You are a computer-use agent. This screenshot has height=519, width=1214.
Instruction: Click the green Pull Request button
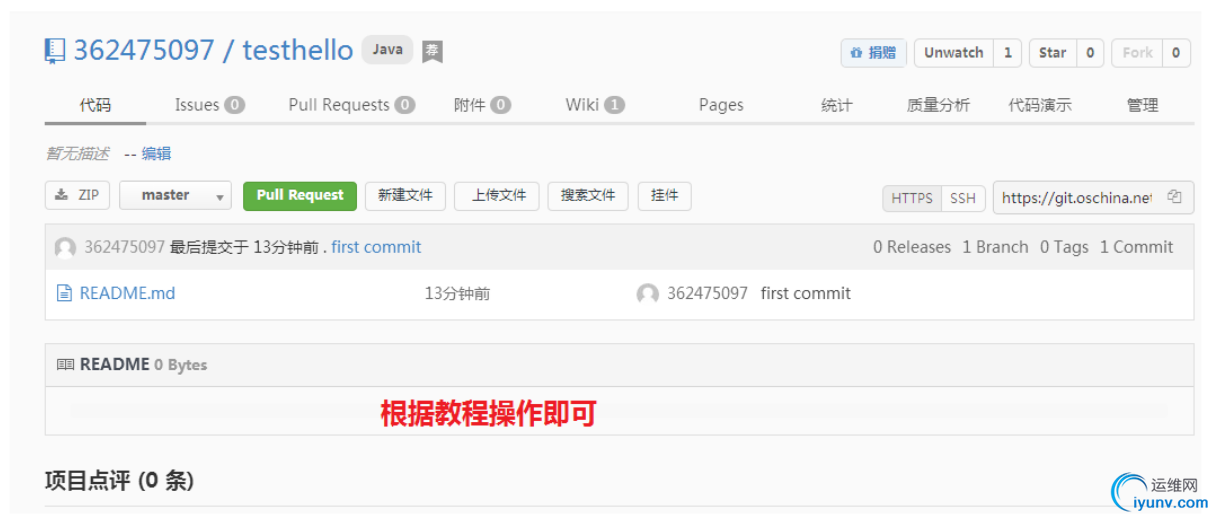(x=300, y=195)
